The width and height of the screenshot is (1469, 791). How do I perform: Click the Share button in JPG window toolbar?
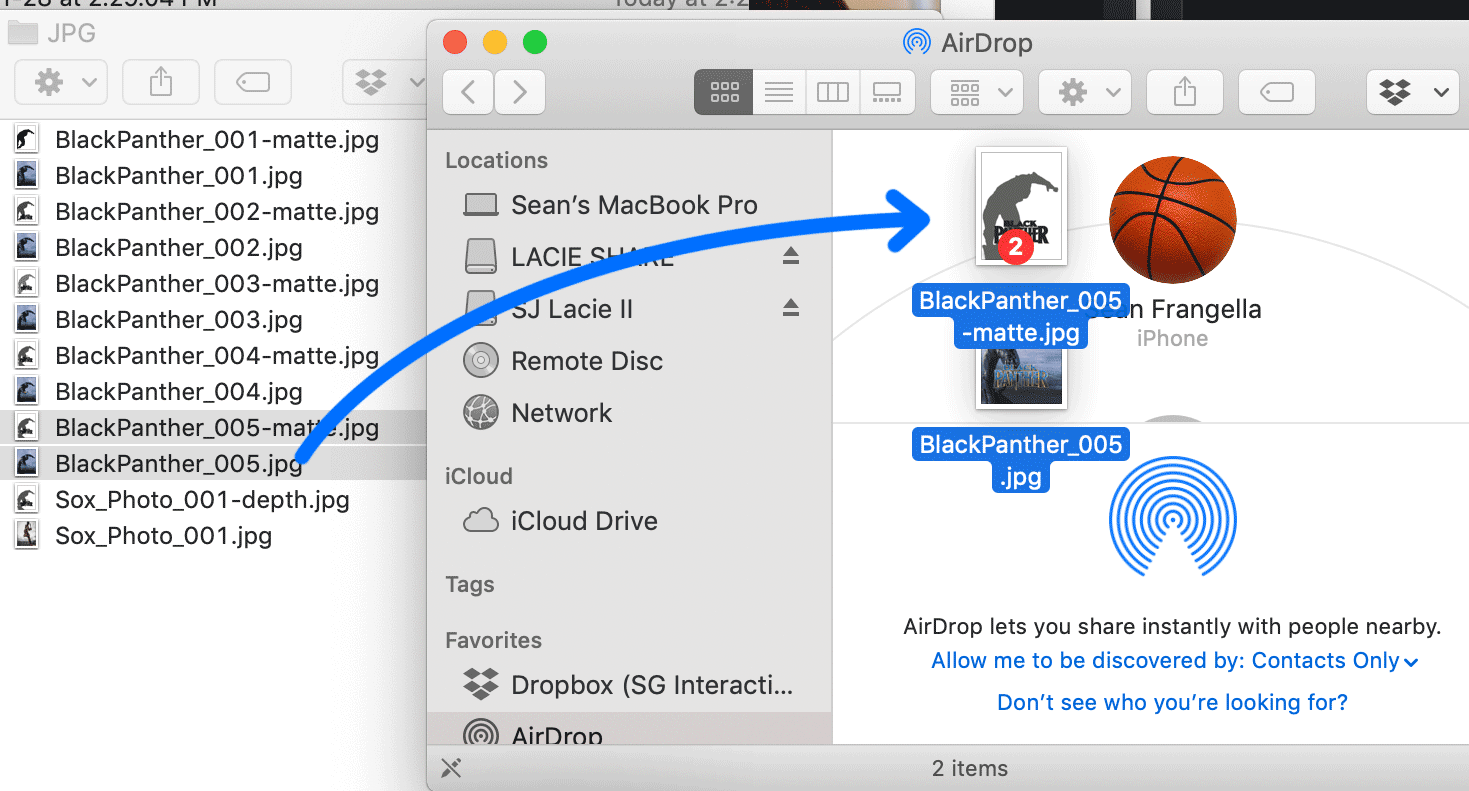161,82
